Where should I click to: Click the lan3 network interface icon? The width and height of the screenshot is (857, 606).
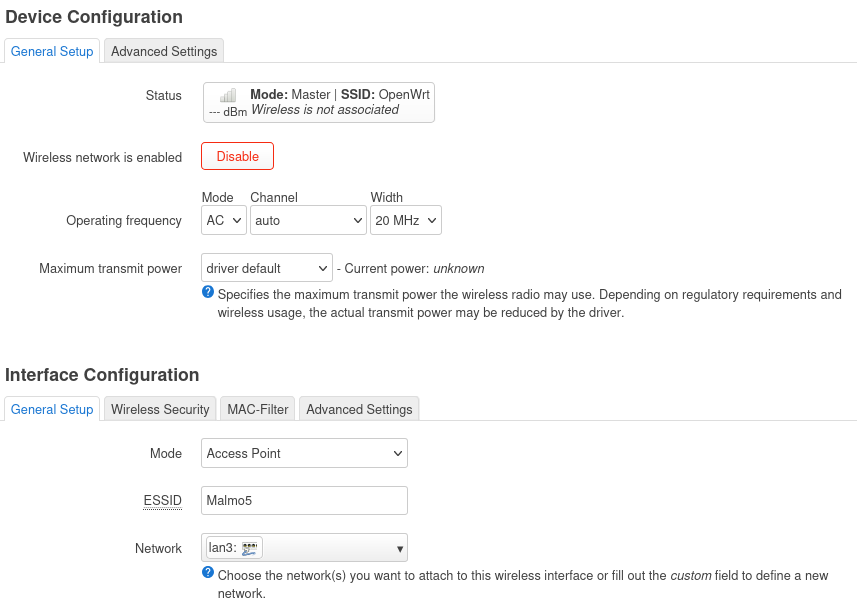[250, 548]
